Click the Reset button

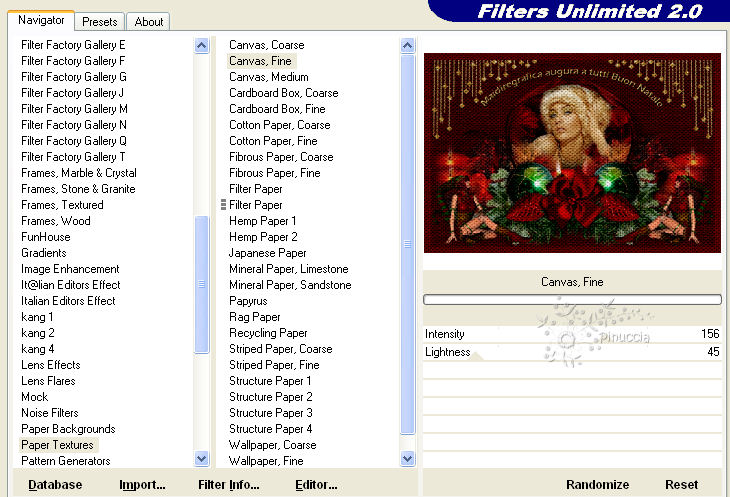[x=681, y=485]
